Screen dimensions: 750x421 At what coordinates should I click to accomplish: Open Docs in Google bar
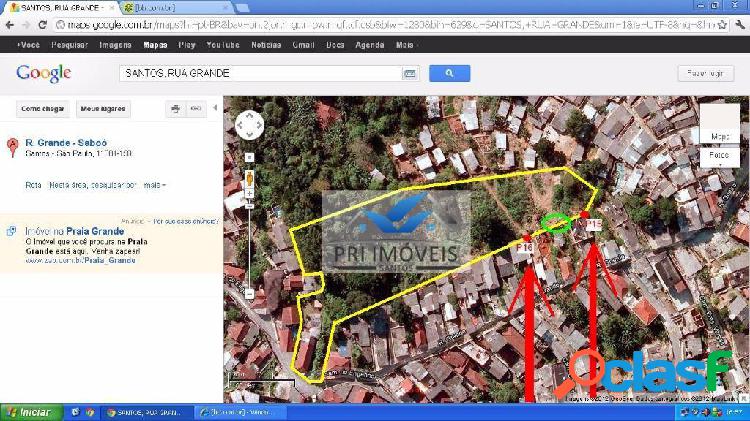click(x=335, y=45)
